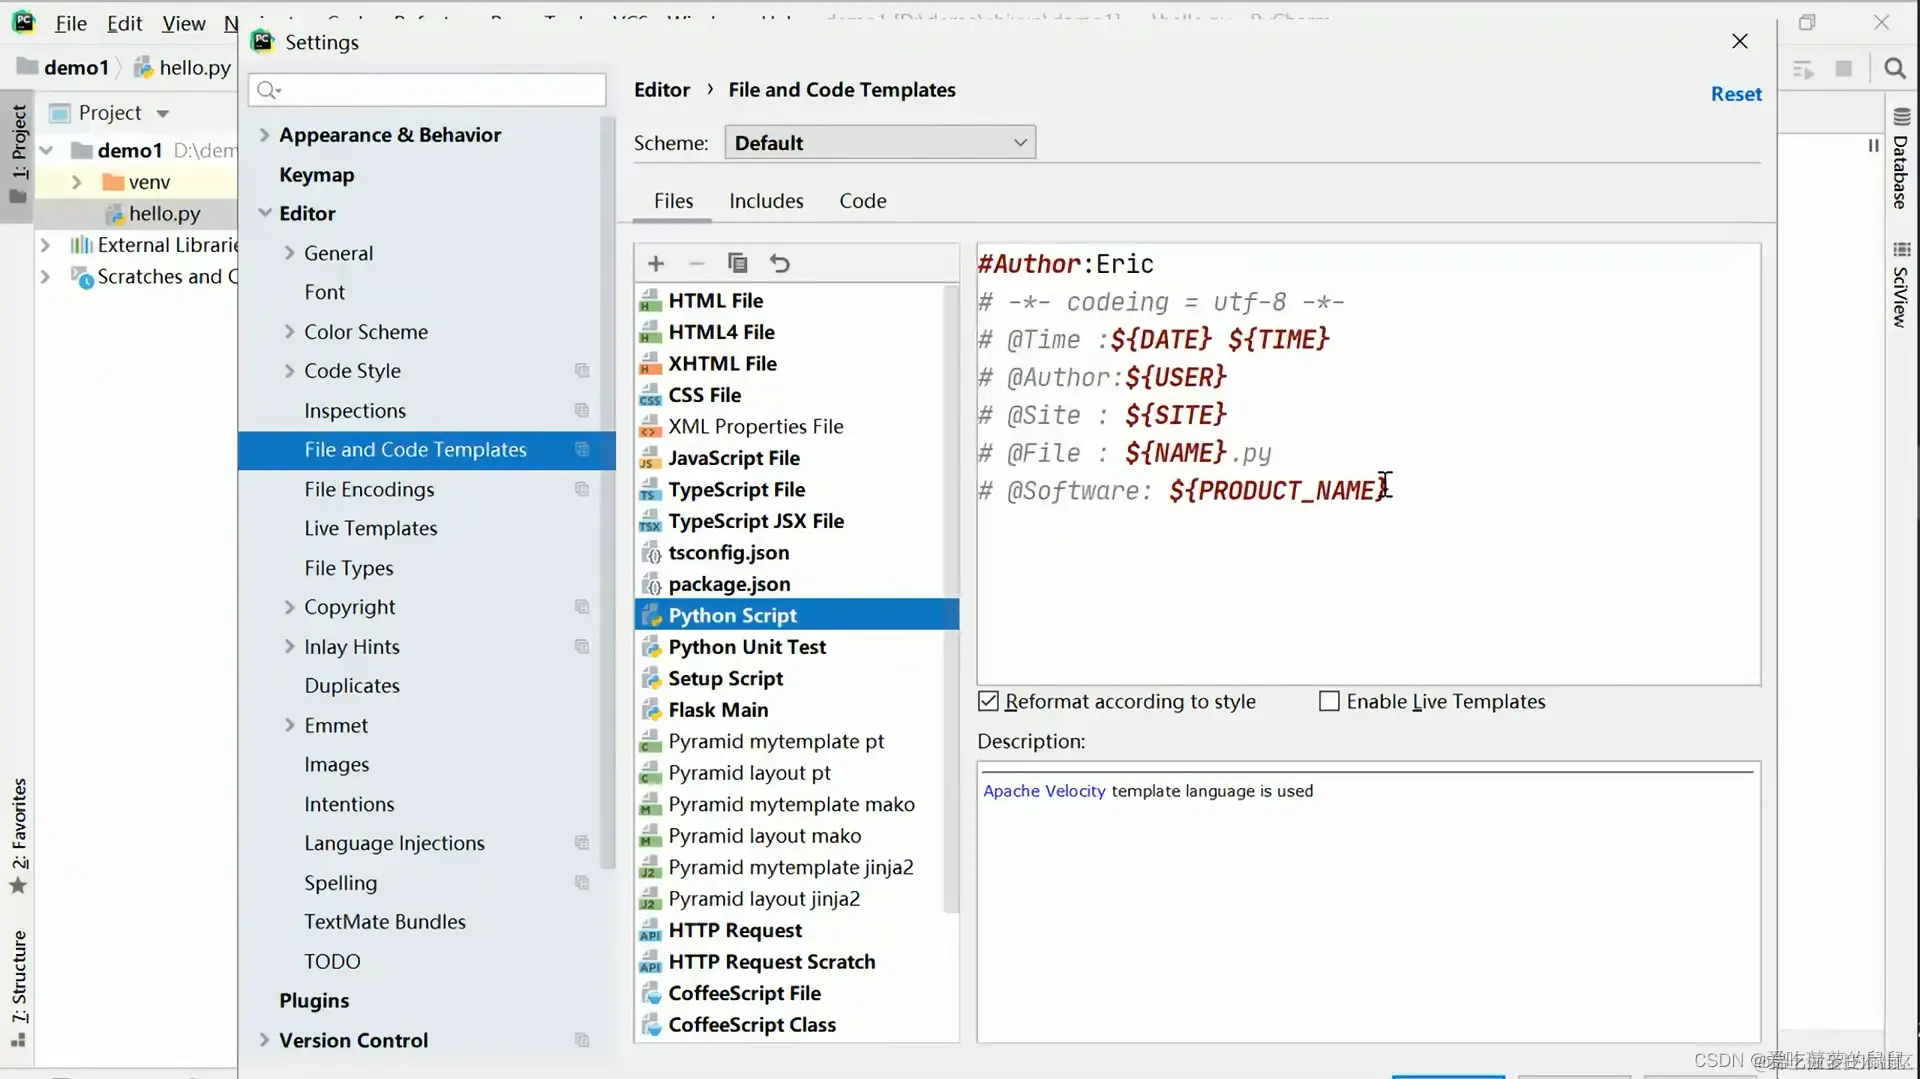Open the Structure tool window
This screenshot has width=1920, height=1079.
coord(18,988)
